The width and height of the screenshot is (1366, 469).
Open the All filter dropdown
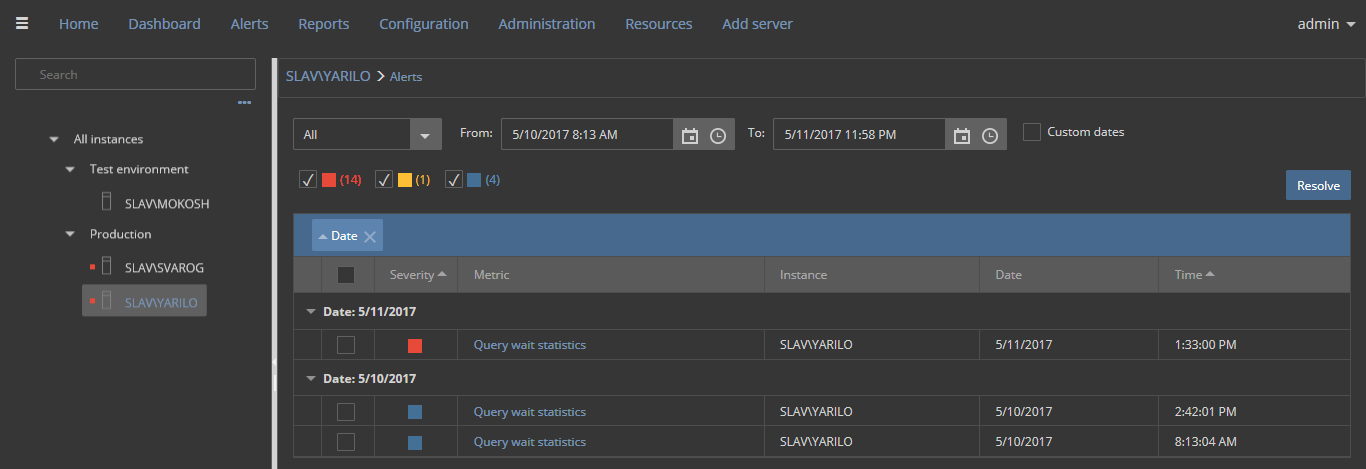click(x=425, y=134)
